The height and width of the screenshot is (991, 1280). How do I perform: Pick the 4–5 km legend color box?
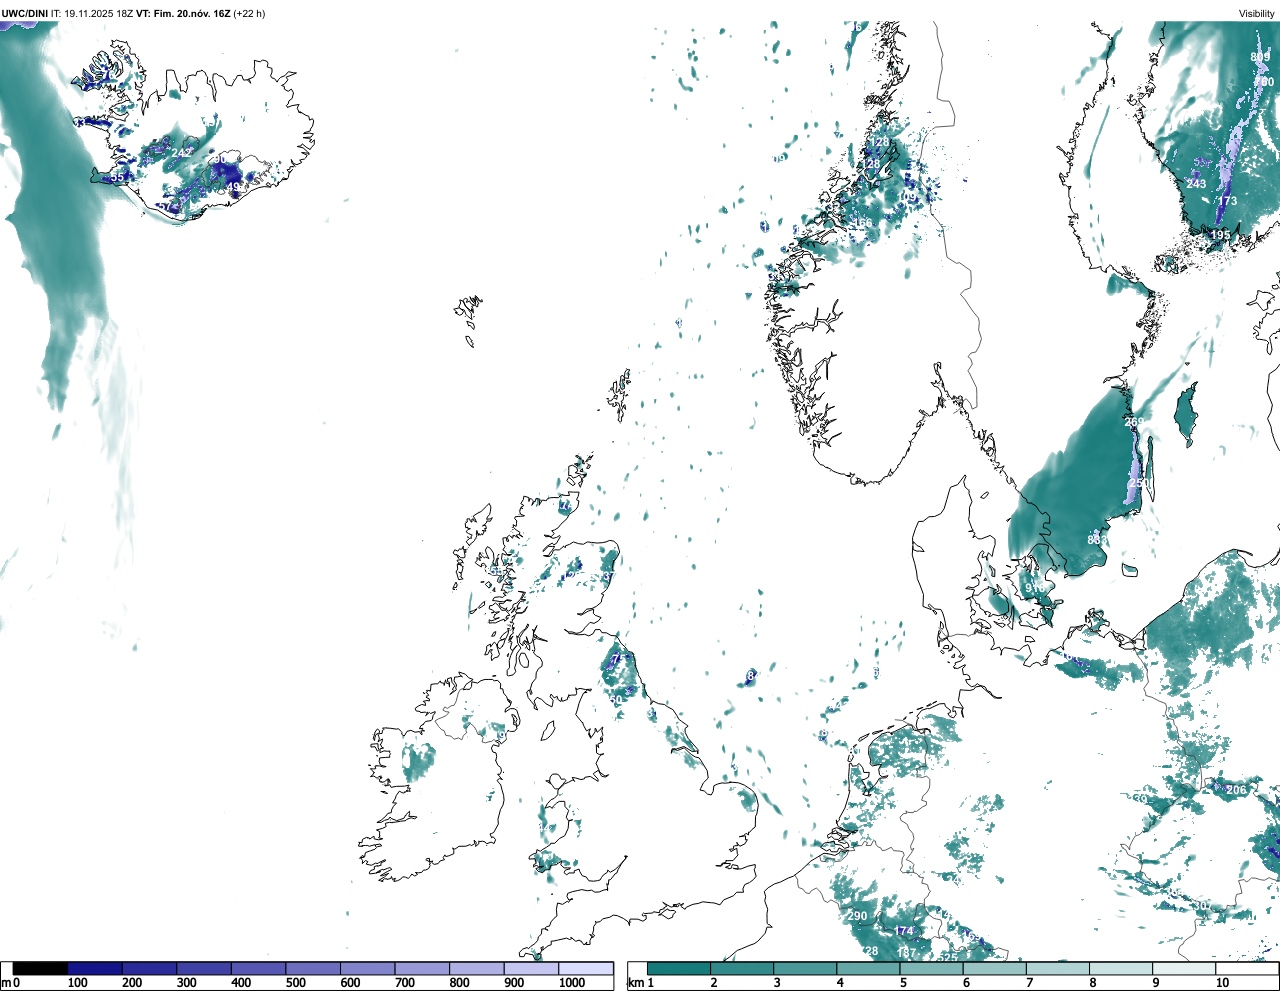click(x=868, y=968)
